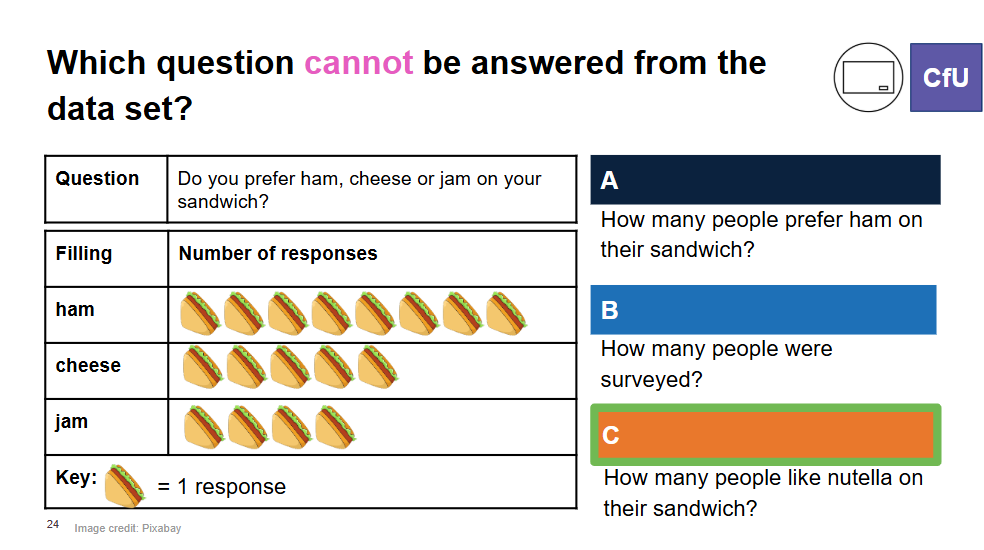Viewport: 984px width, 550px height.
Task: Click the mini whiteboard circle icon
Action: (x=868, y=77)
